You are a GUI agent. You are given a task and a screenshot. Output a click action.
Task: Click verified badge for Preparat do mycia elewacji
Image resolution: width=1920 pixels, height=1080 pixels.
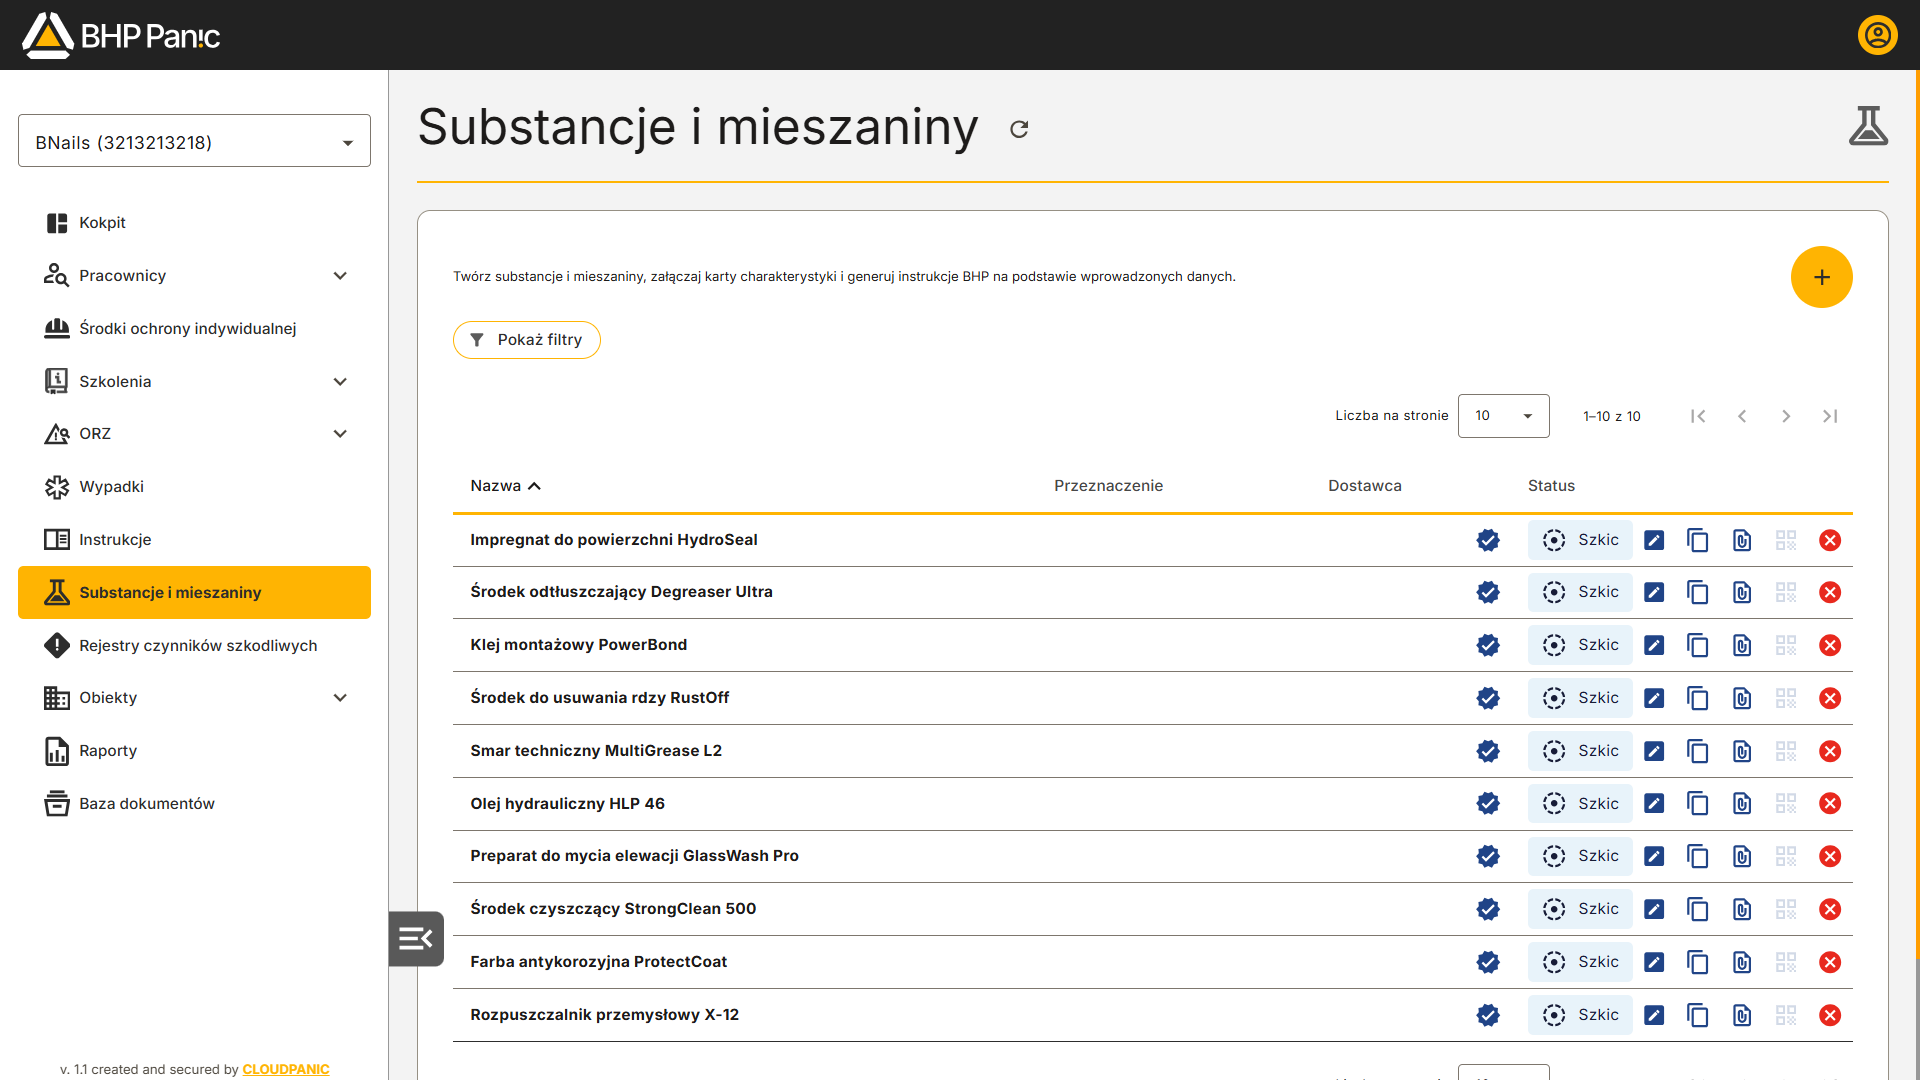coord(1488,856)
